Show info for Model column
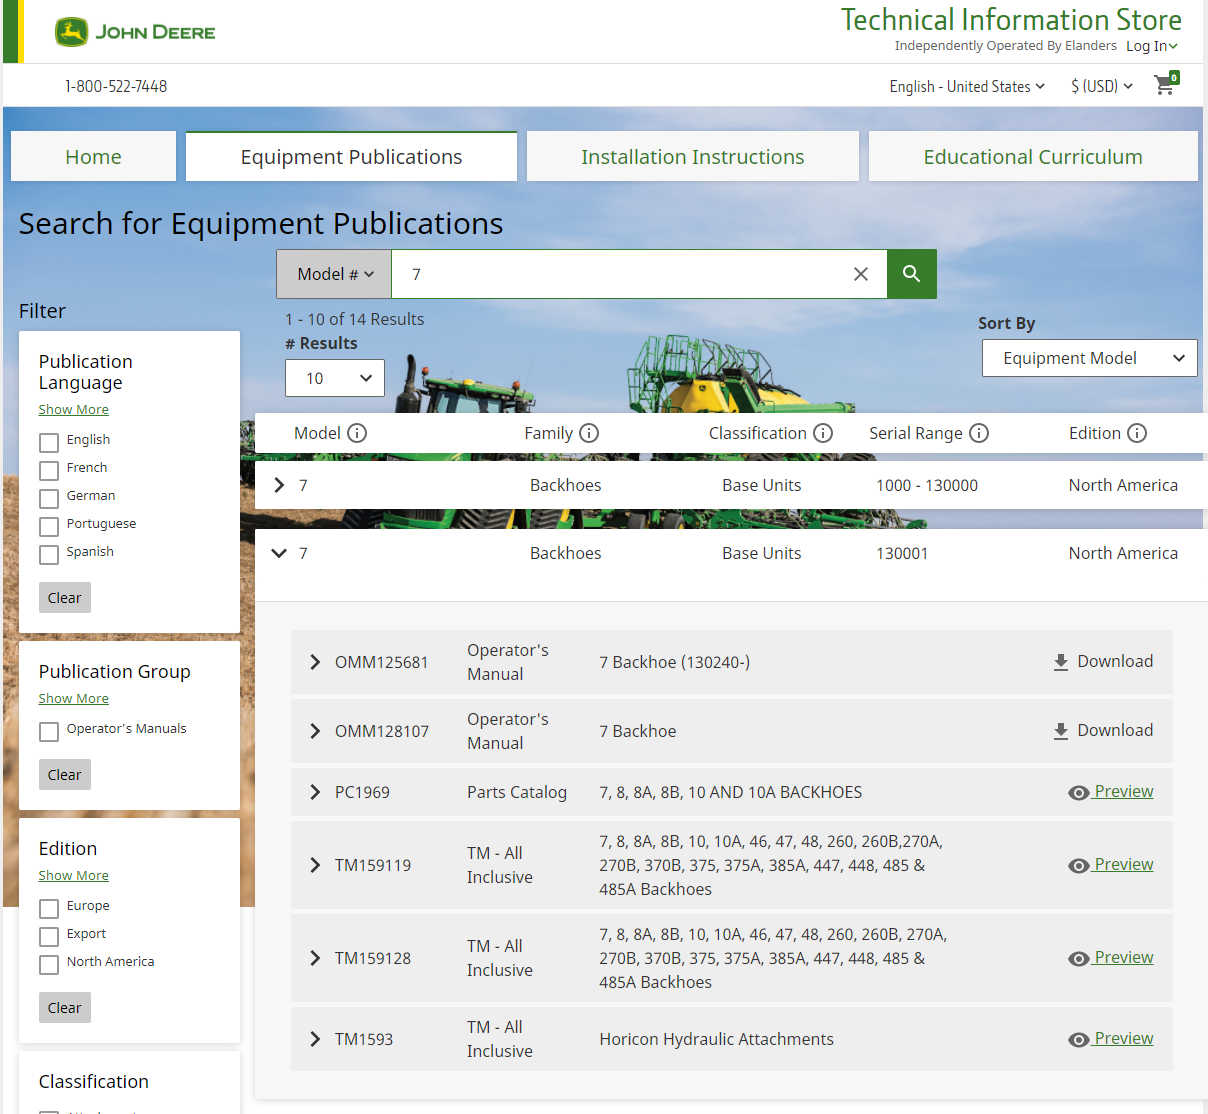This screenshot has width=1208, height=1114. (x=357, y=433)
